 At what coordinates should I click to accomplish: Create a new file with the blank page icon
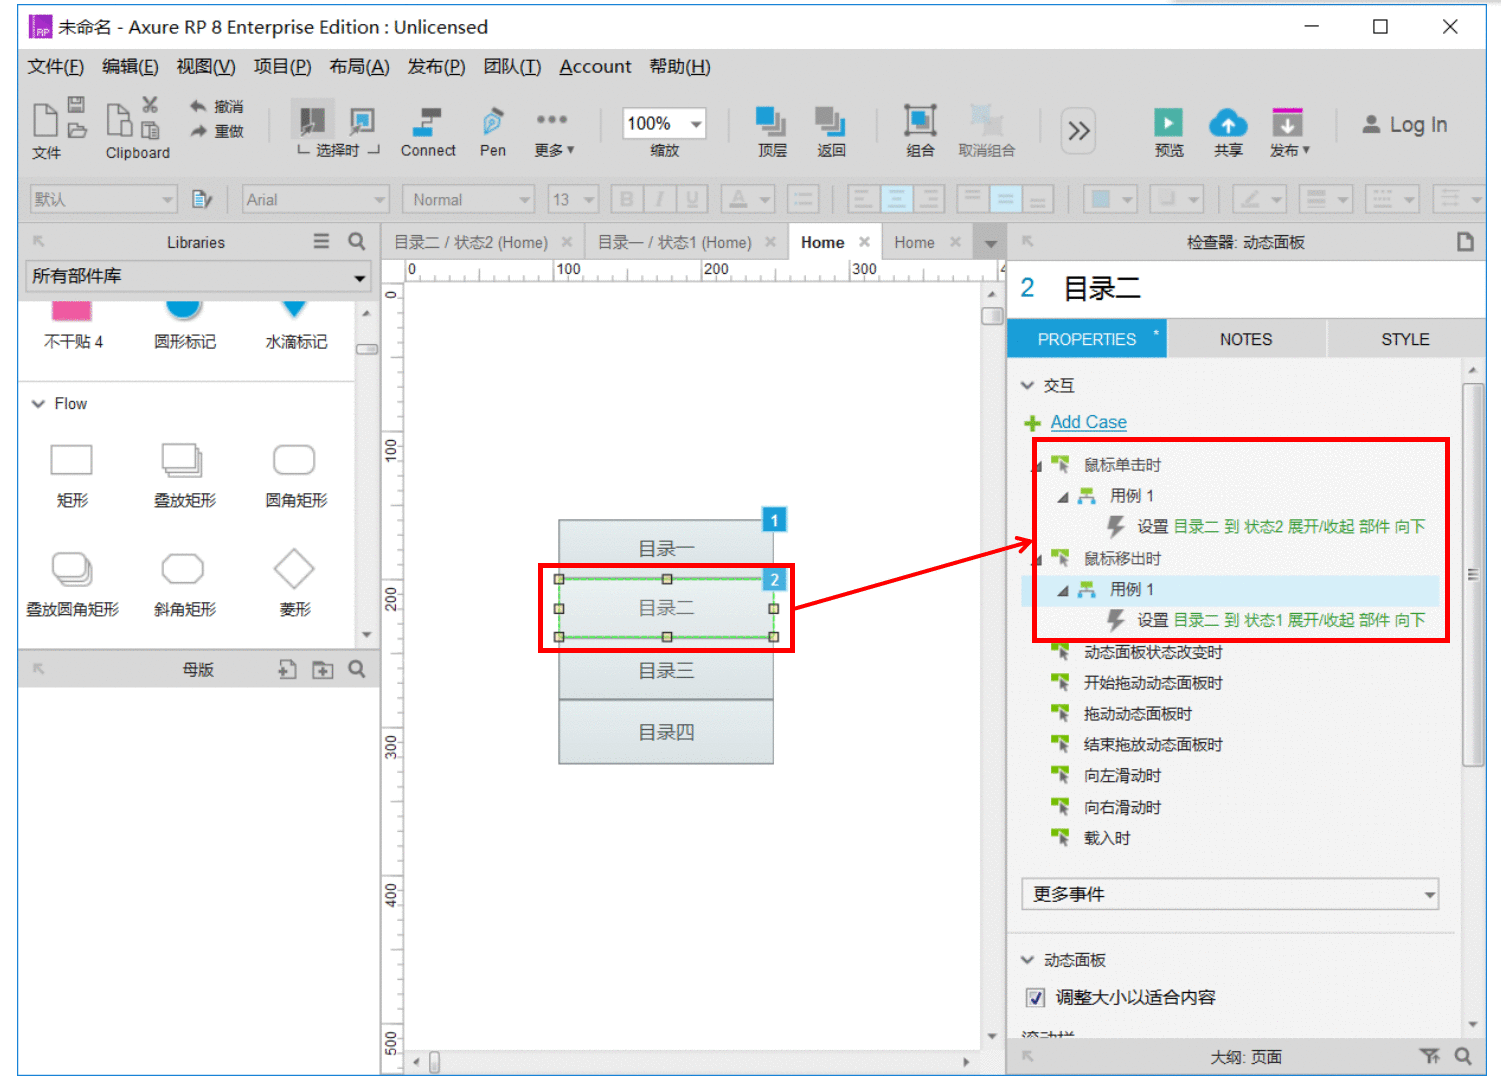tap(45, 119)
